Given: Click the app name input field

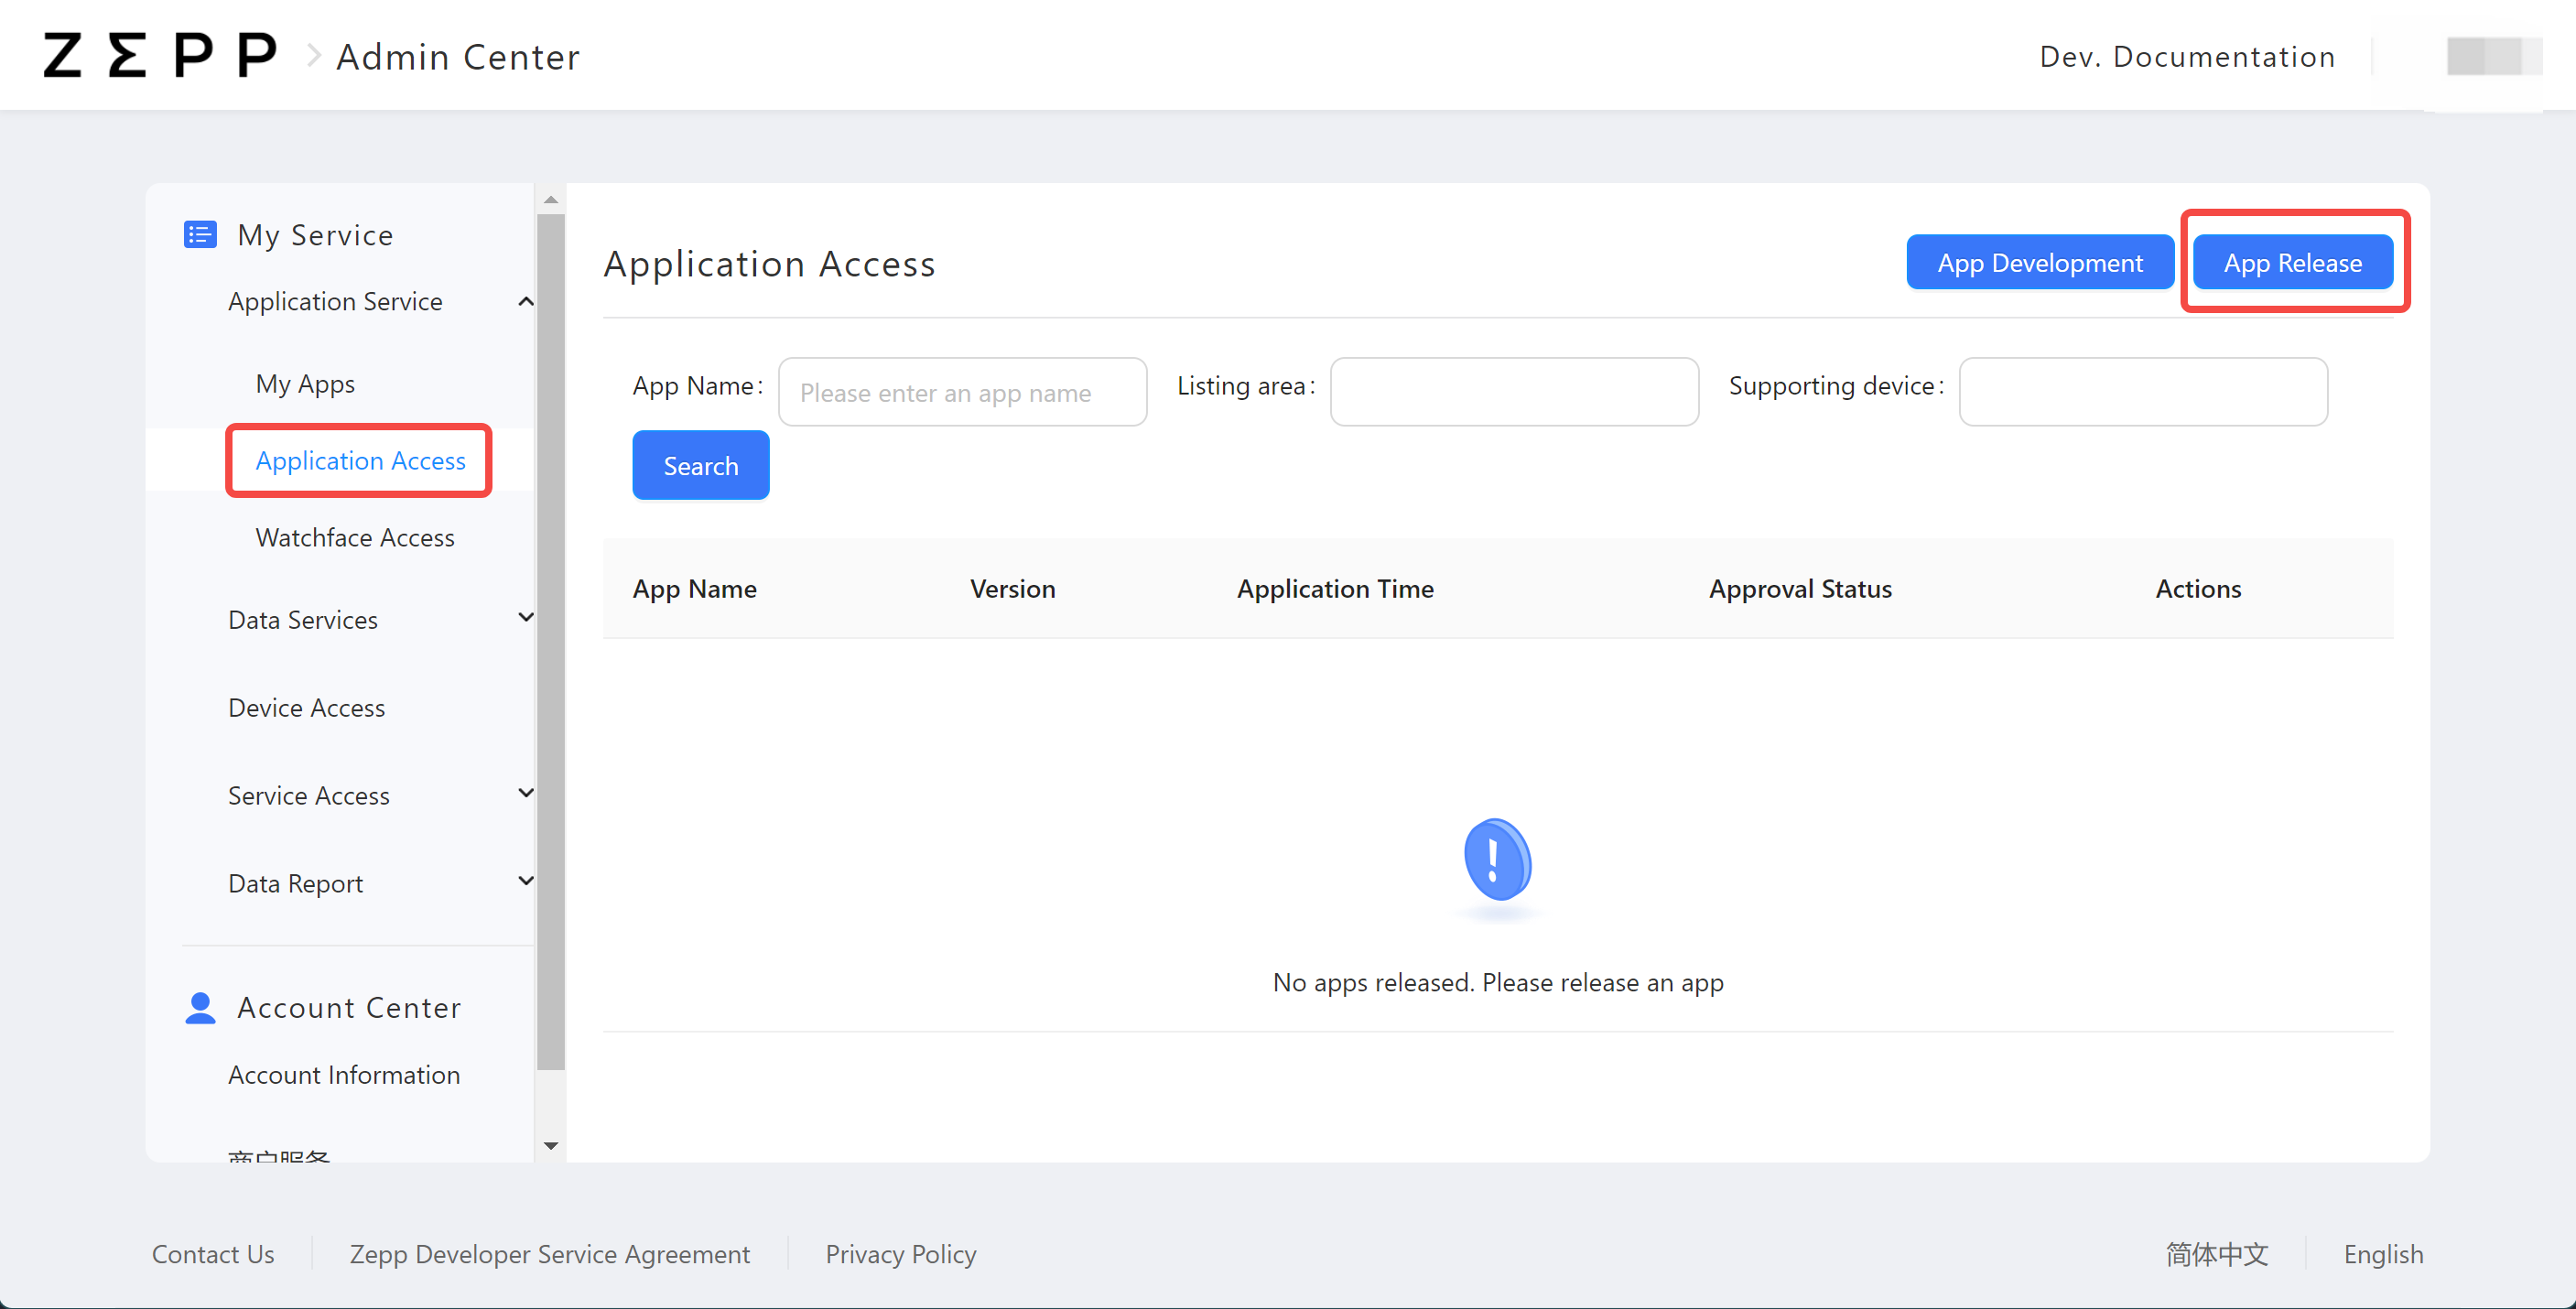Looking at the screenshot, I should 961,391.
